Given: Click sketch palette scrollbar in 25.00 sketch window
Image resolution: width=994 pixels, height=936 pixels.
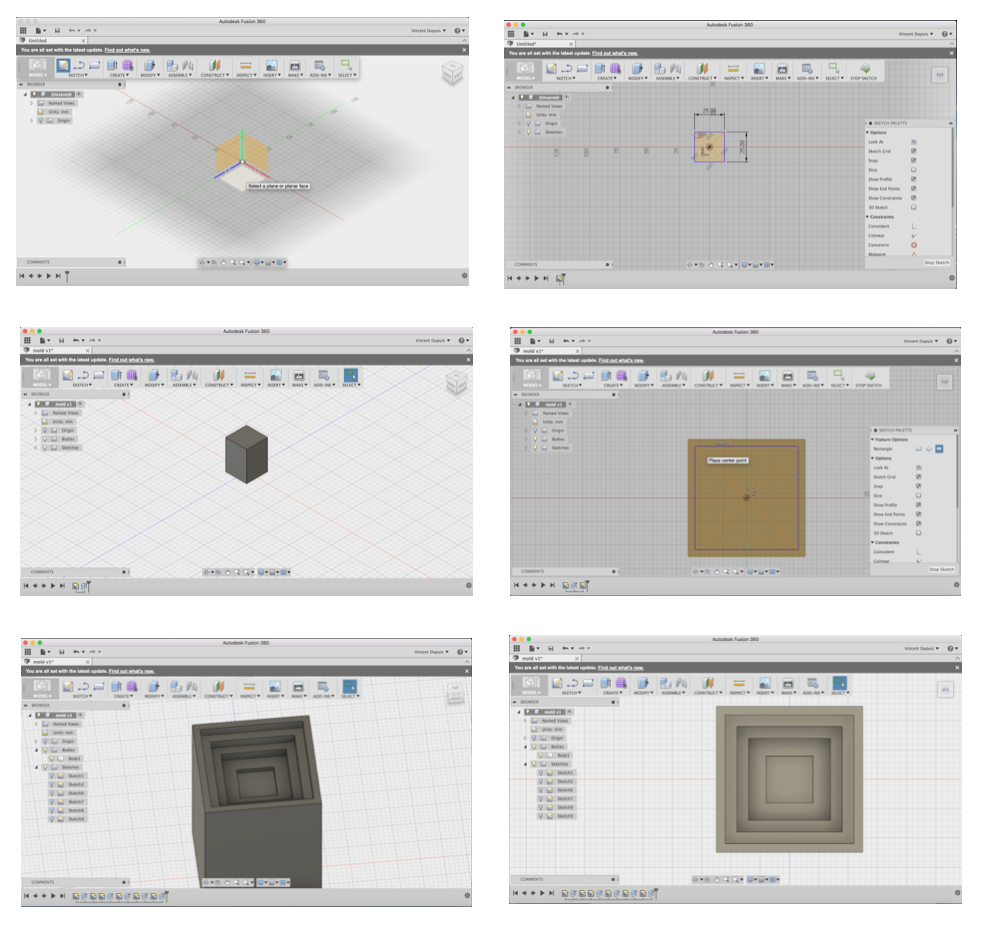Looking at the screenshot, I should pos(952,168).
